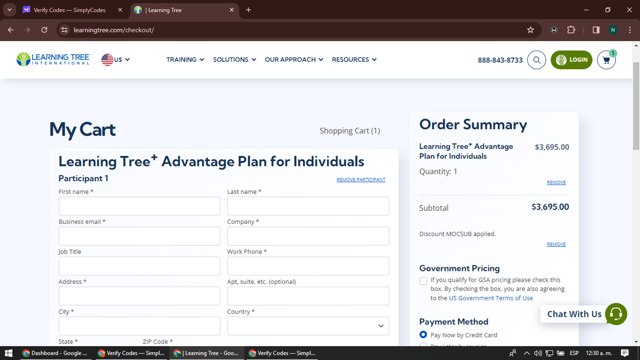Click the page vertical scrollbar thumb

click(636, 106)
